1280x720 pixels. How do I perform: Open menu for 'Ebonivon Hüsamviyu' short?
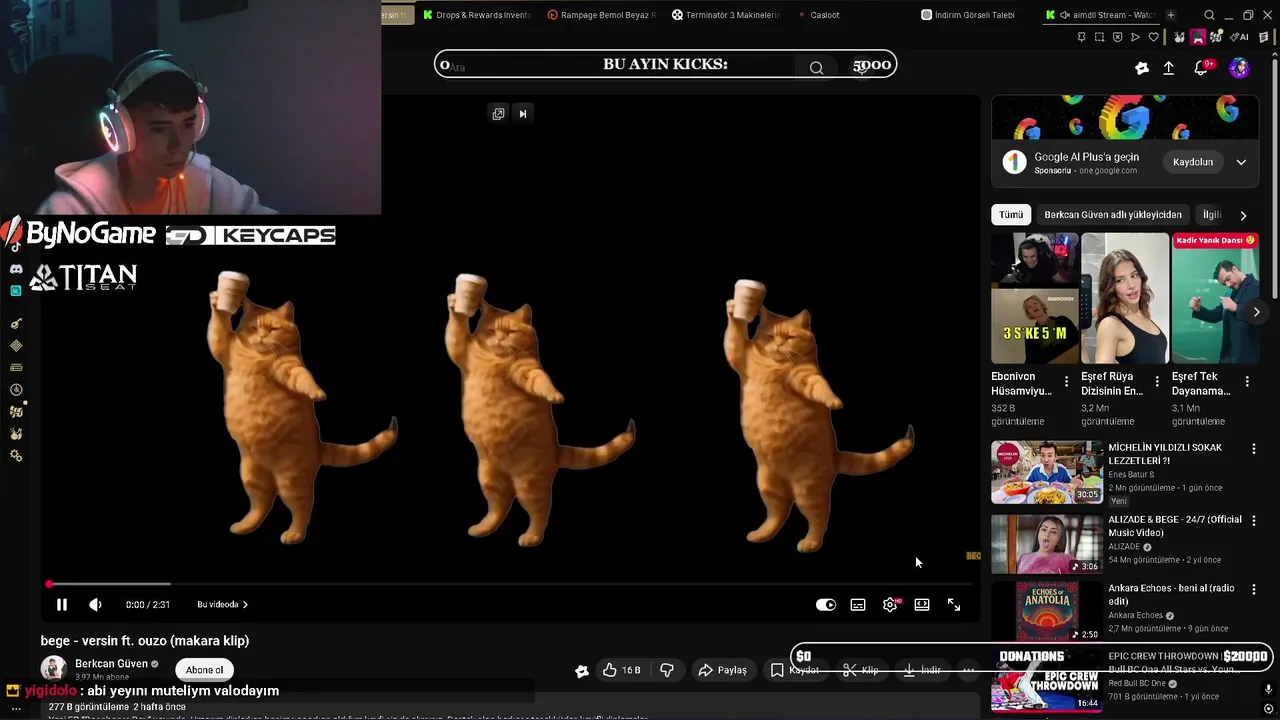pos(1066,381)
